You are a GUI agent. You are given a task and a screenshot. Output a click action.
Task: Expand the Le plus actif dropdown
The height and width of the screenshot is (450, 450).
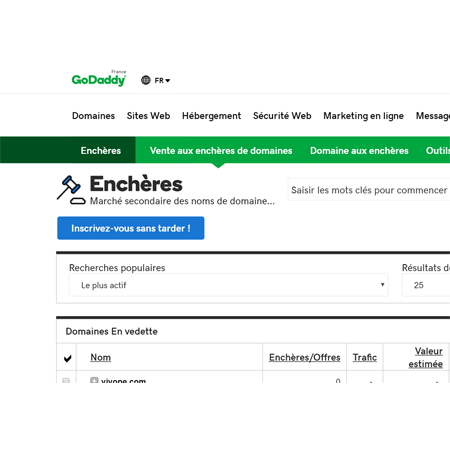coord(229,285)
